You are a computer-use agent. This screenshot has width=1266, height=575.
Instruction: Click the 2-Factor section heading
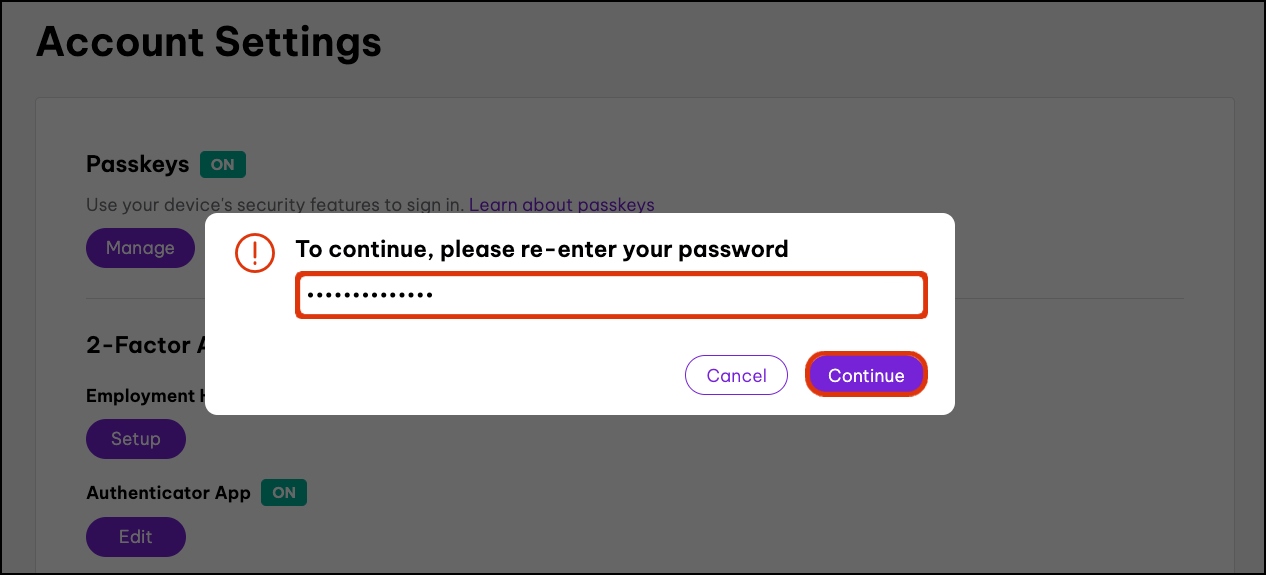[x=140, y=345]
